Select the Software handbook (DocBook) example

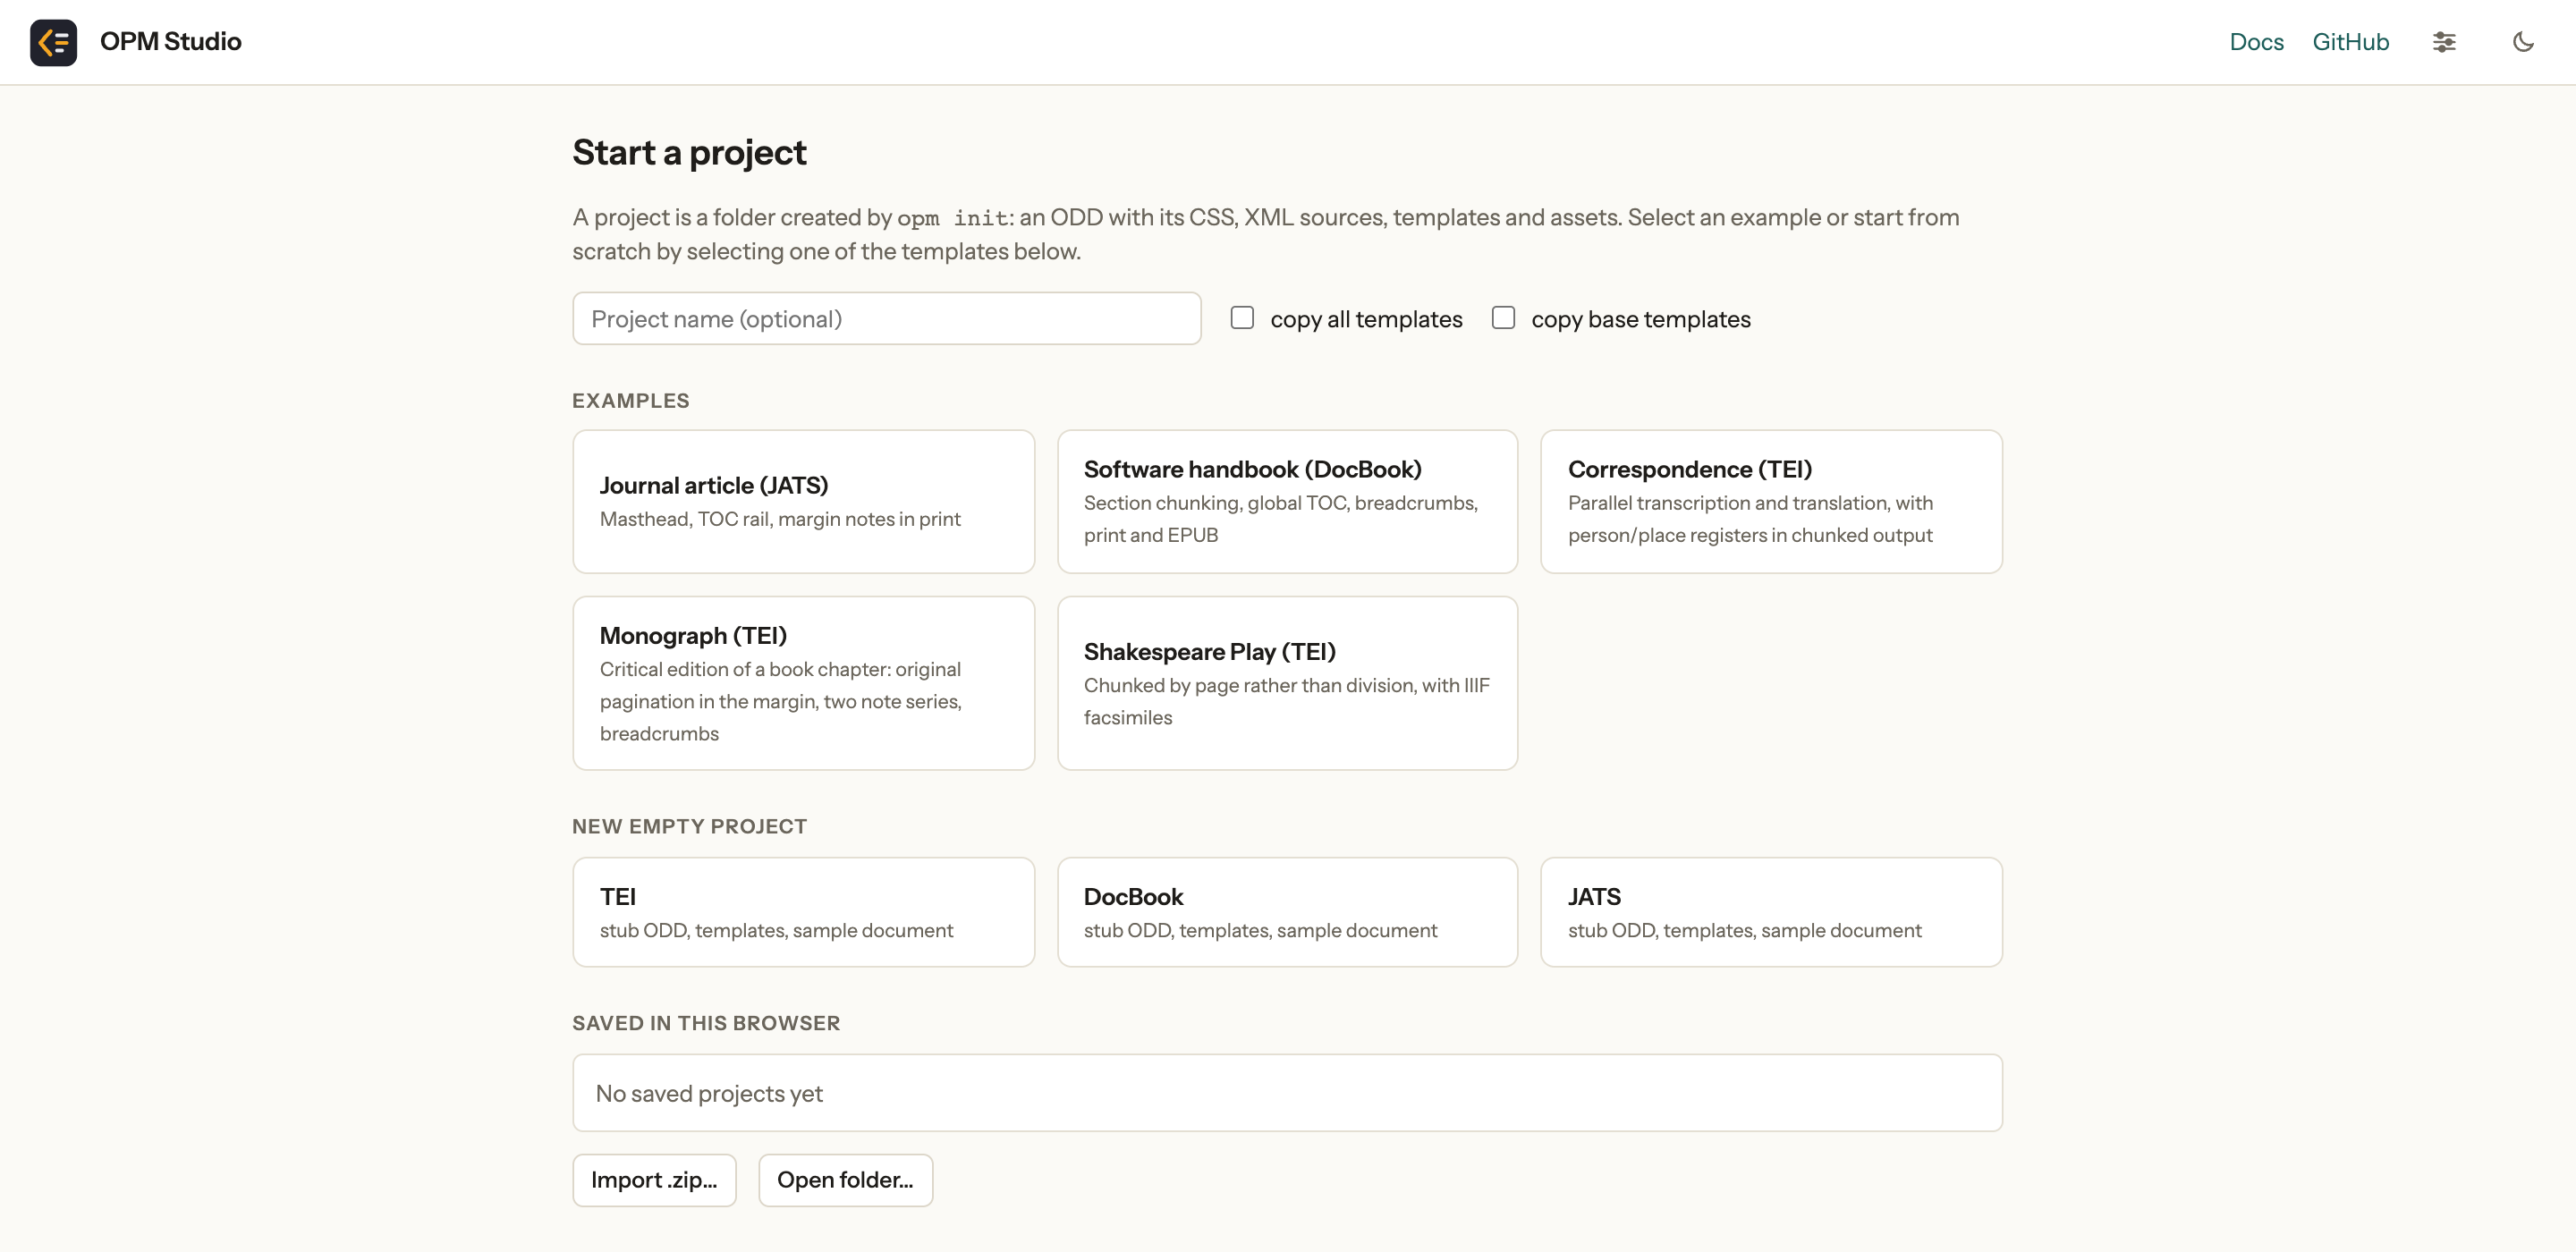[x=1287, y=502]
